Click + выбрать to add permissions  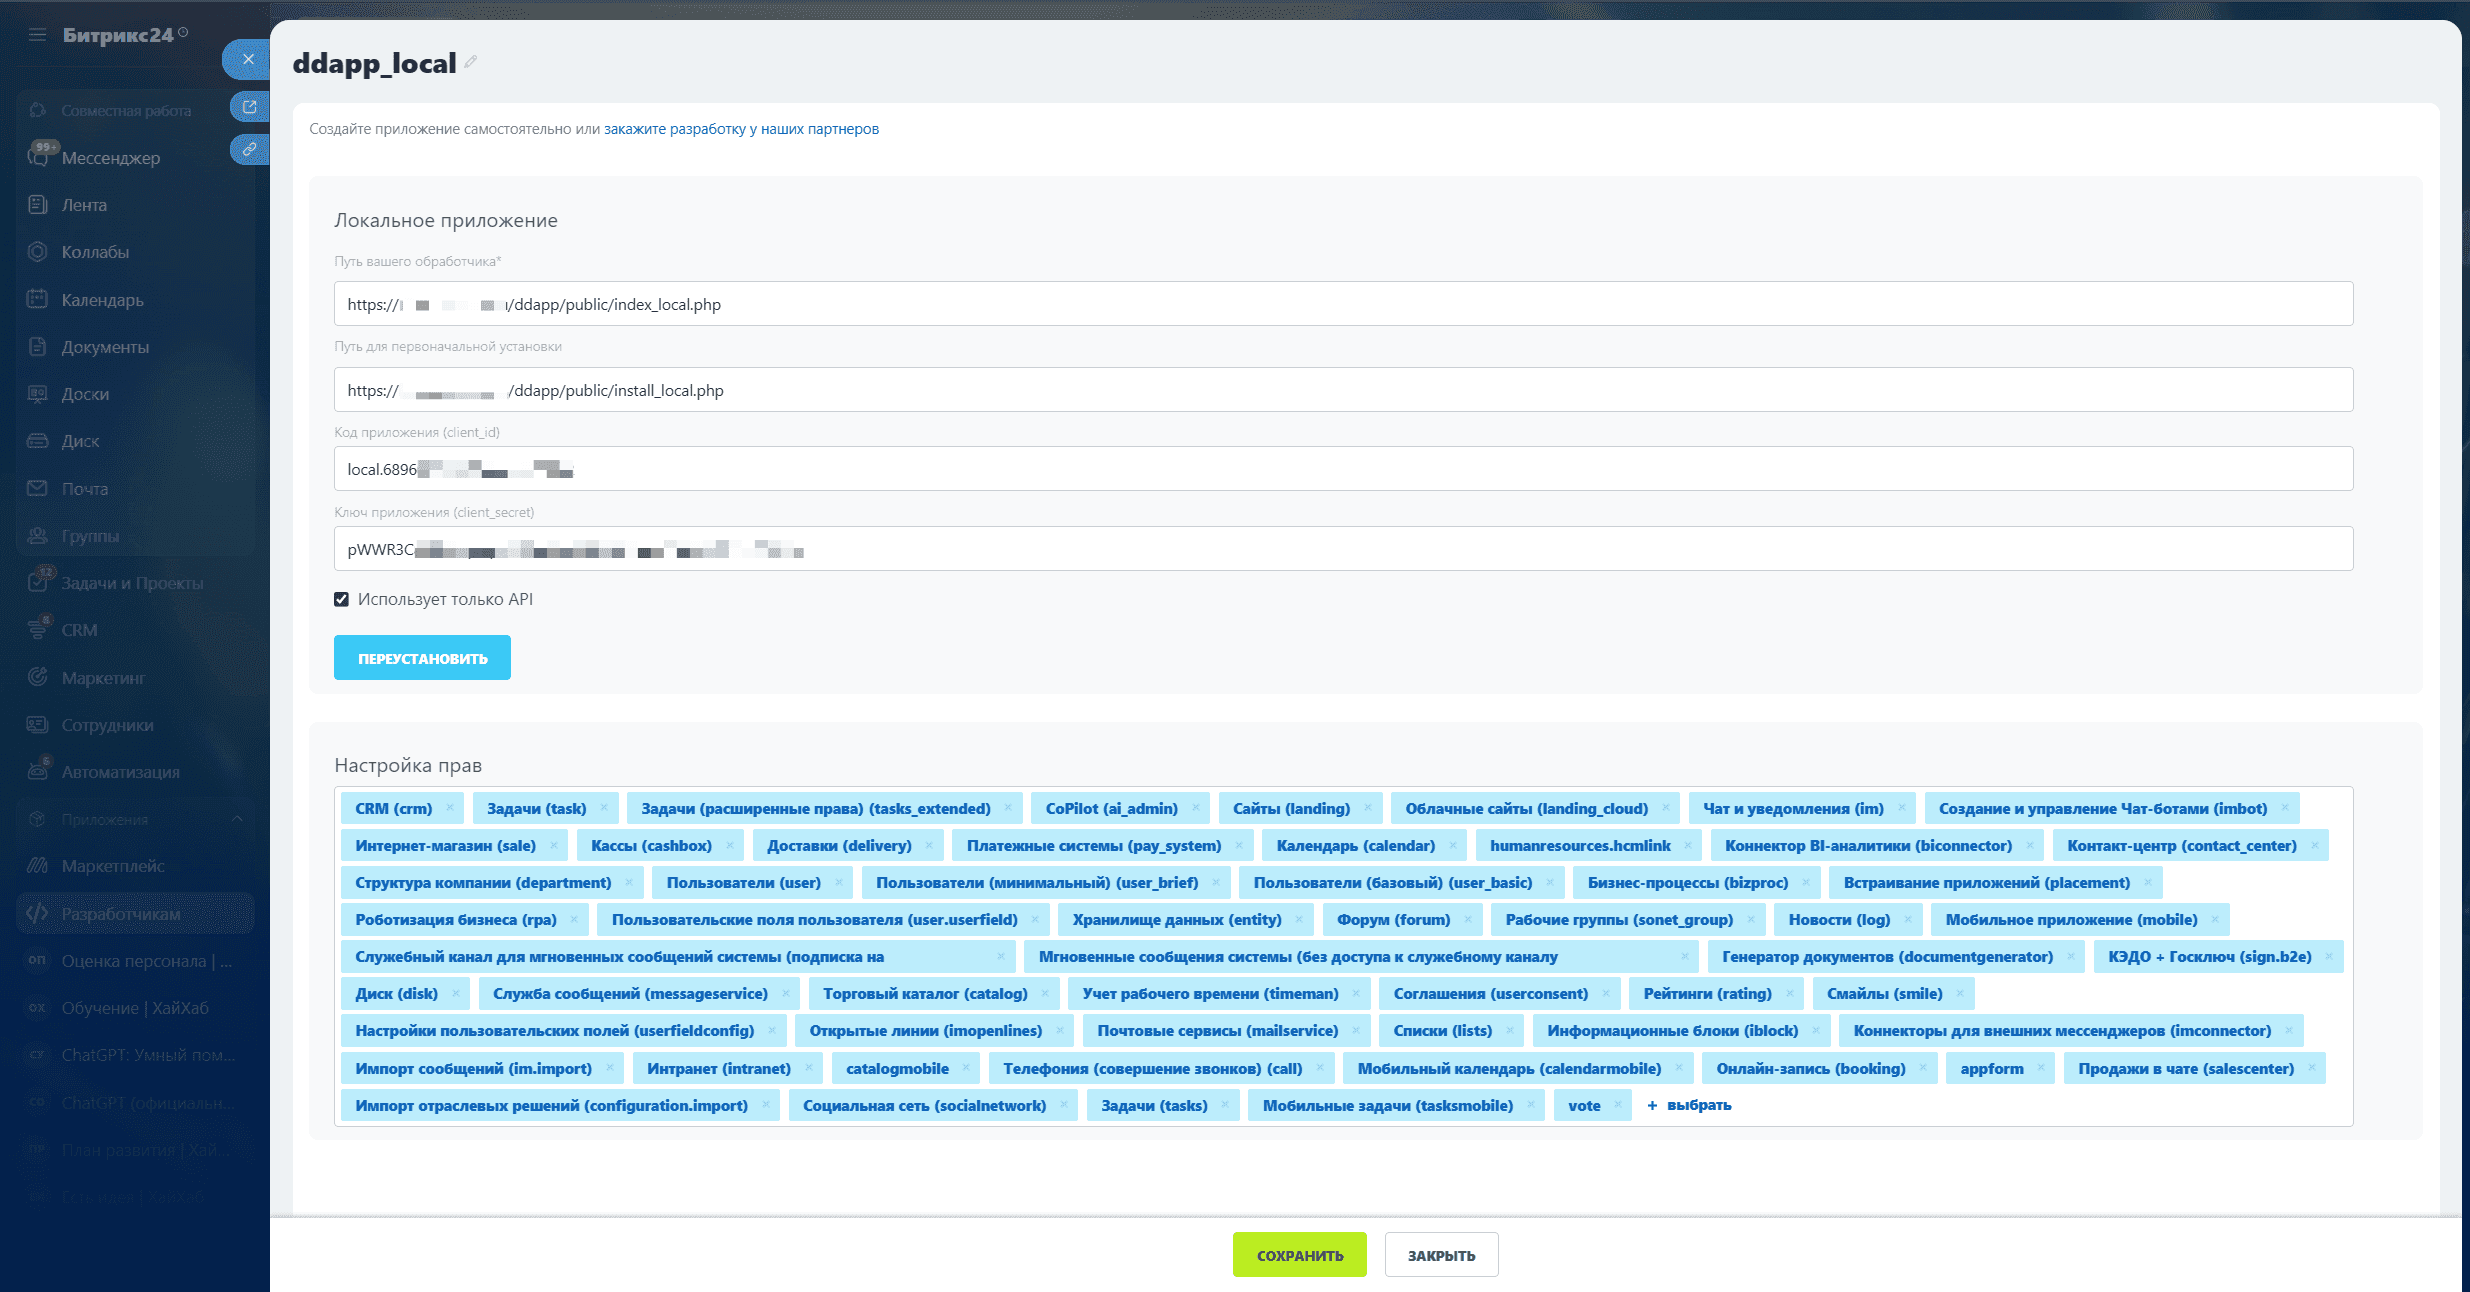pos(1689,1105)
